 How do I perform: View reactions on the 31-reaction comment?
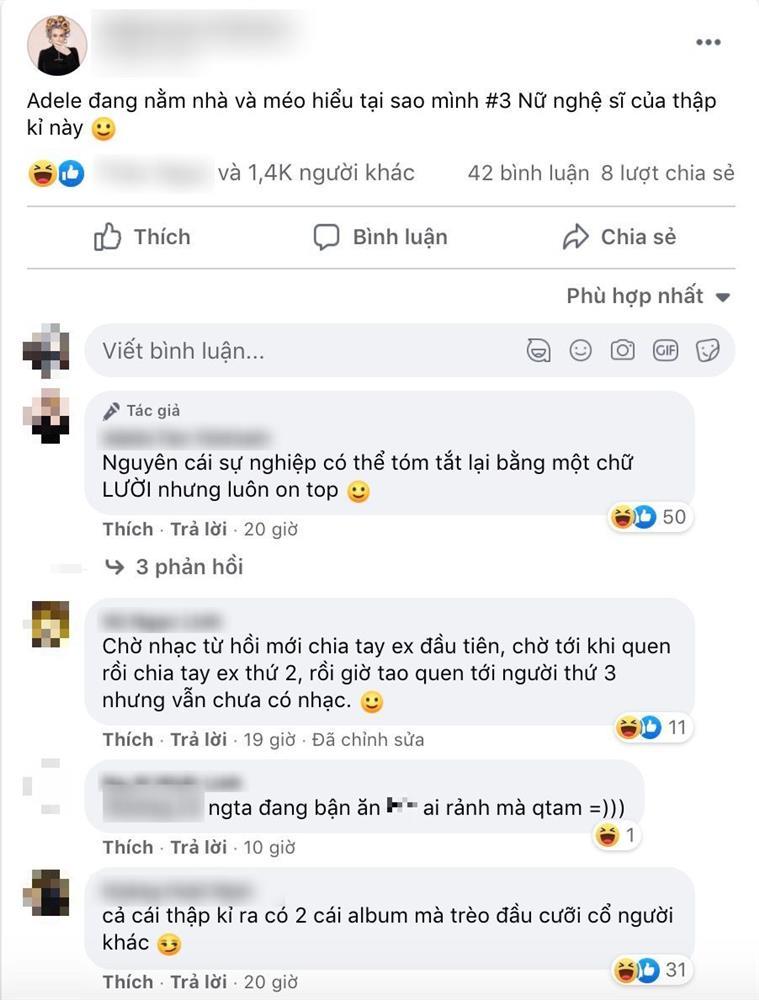coord(650,970)
